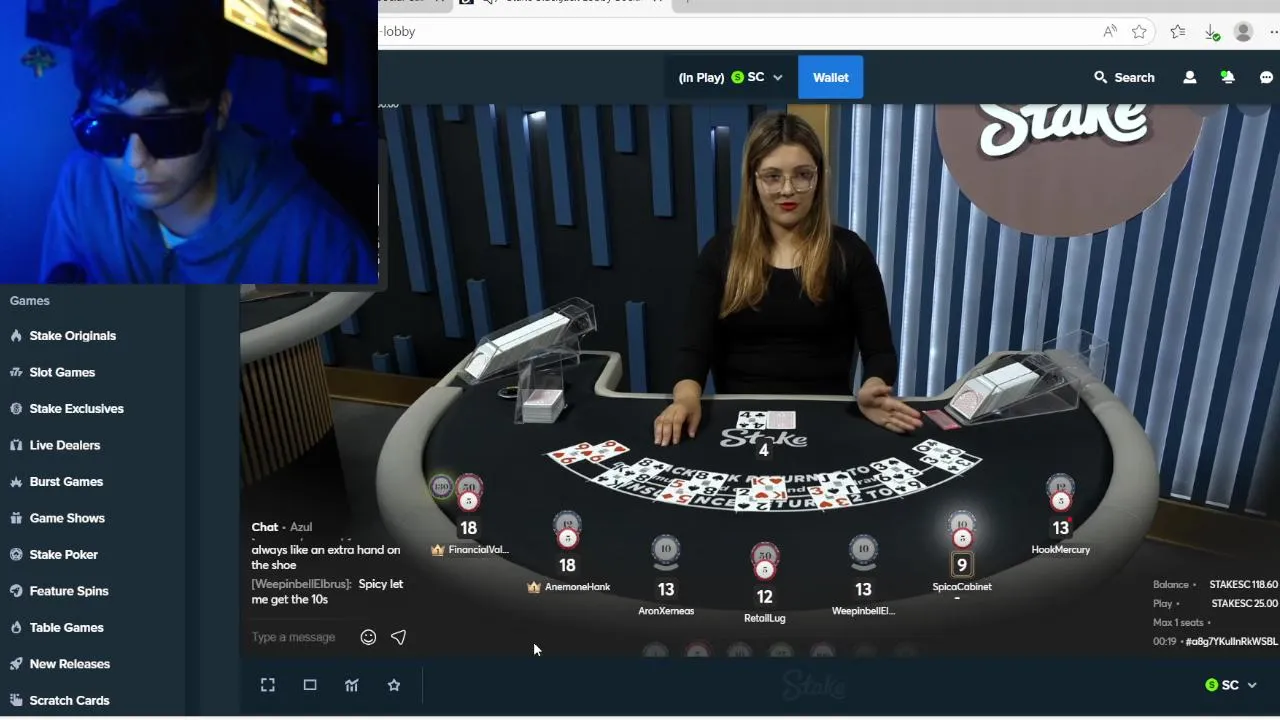Send the chat message arrow
The height and width of the screenshot is (720, 1280).
tap(398, 637)
